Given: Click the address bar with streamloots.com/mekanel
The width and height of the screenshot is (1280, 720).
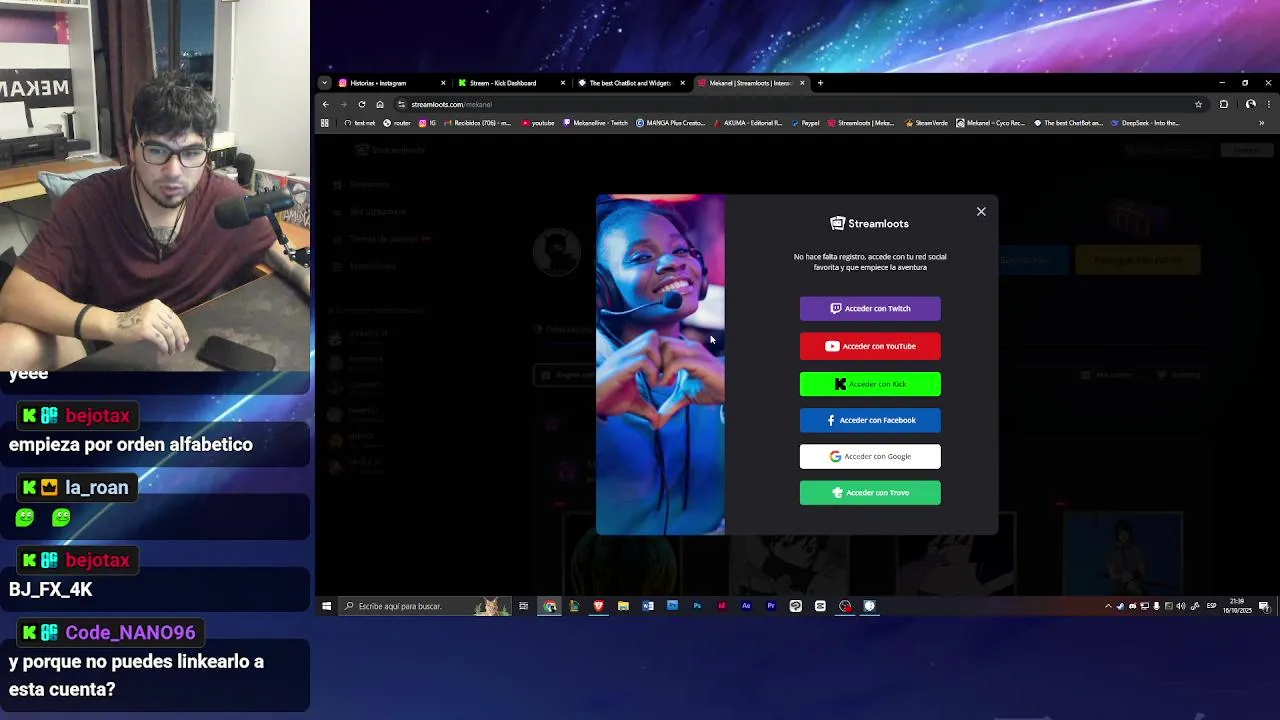Looking at the screenshot, I should click(800, 104).
